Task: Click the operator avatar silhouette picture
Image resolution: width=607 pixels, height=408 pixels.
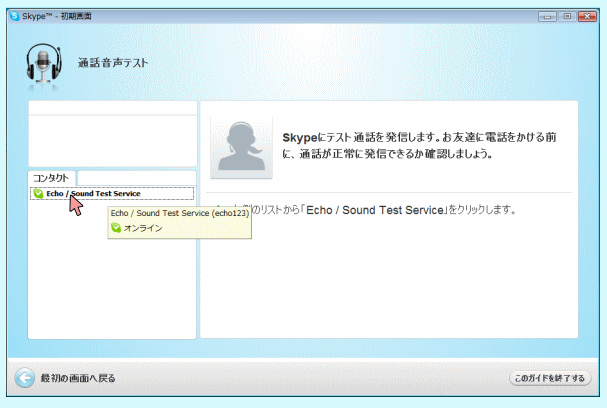Action: (x=241, y=148)
